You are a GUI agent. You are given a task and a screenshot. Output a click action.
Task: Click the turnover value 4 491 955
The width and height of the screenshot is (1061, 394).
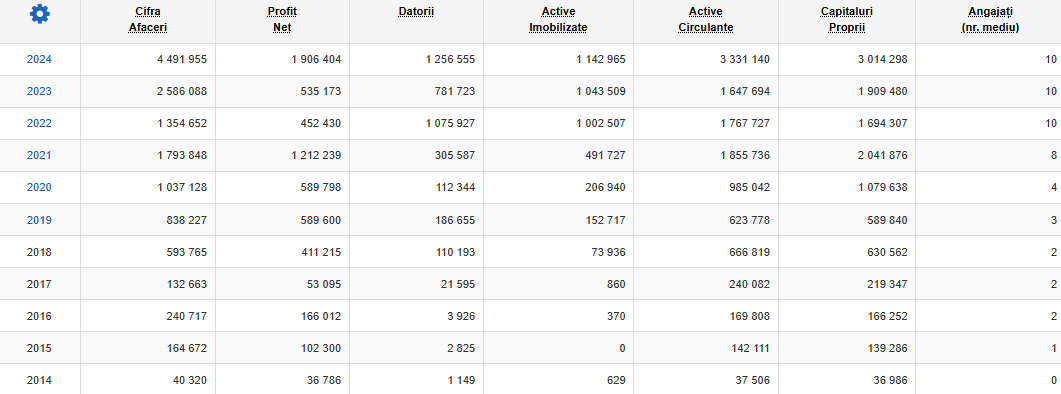pos(181,60)
